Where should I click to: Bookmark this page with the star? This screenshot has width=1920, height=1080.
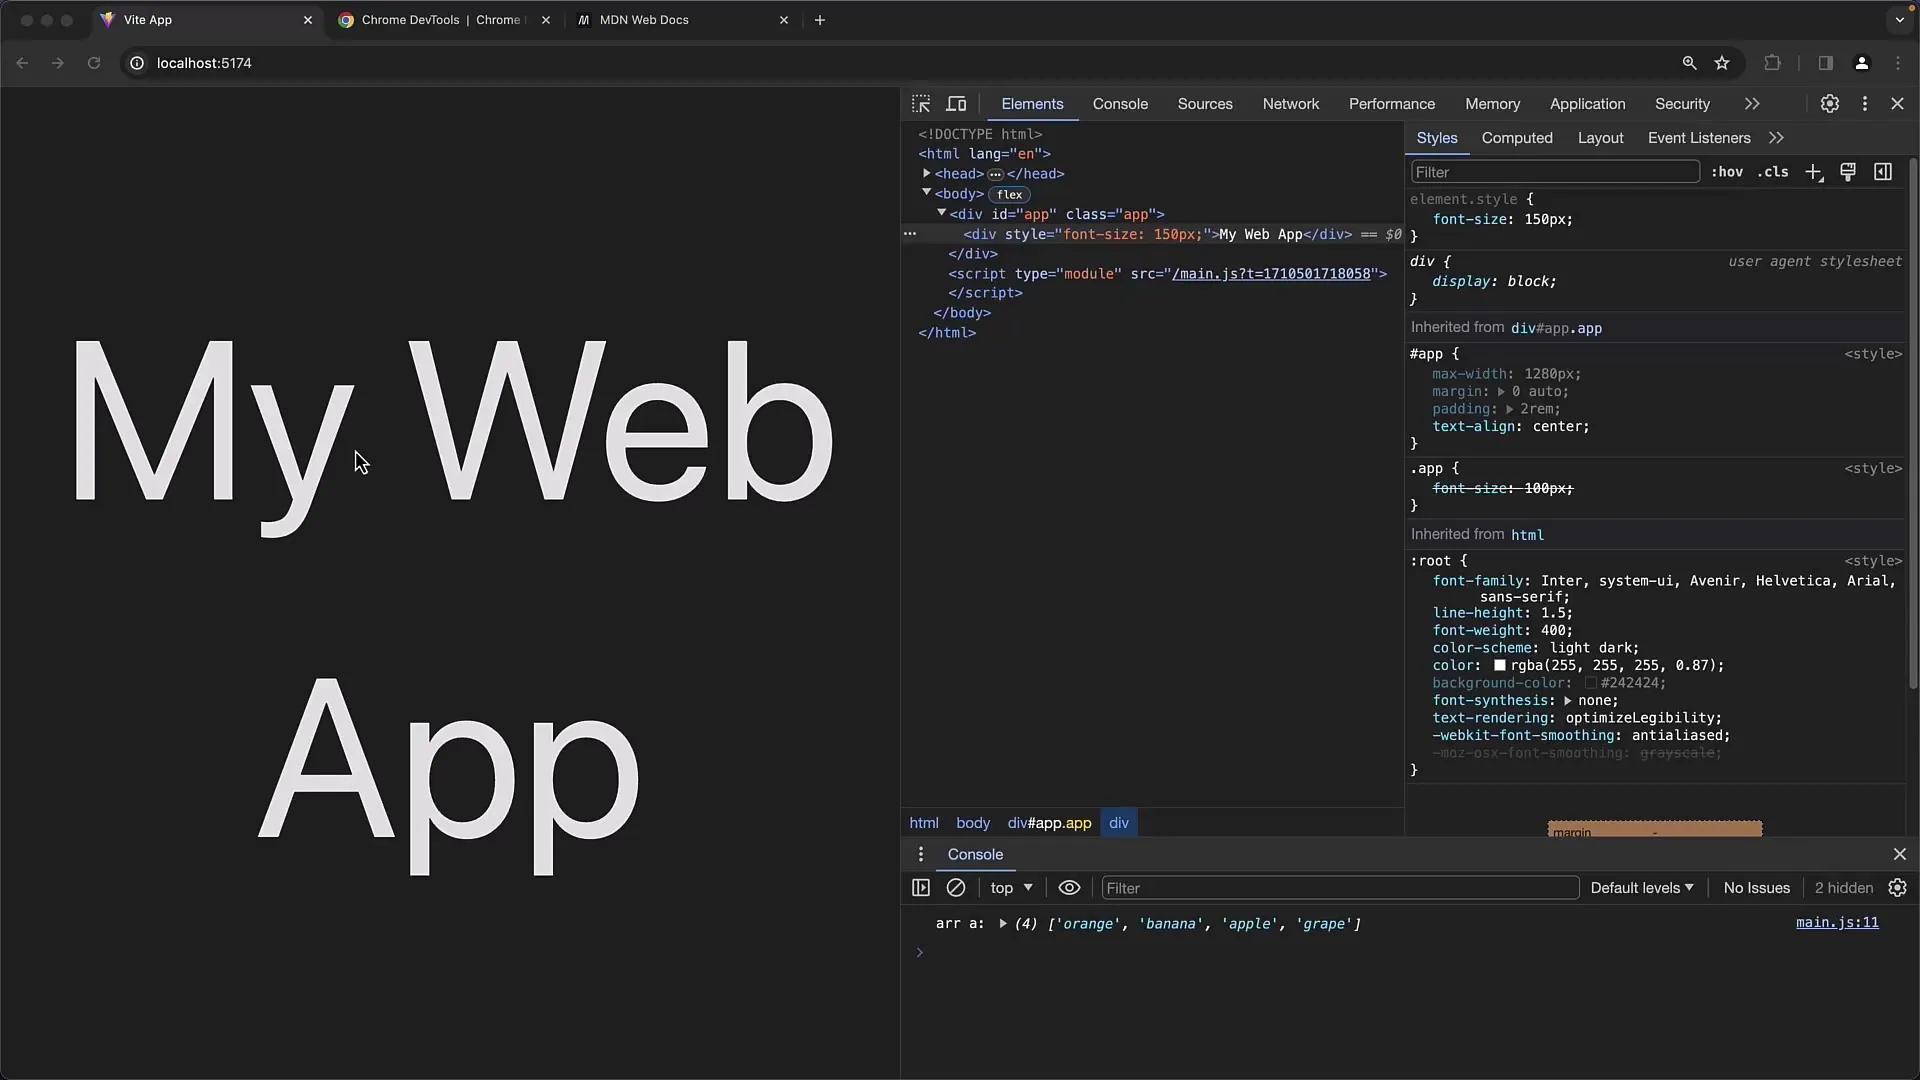point(1722,63)
